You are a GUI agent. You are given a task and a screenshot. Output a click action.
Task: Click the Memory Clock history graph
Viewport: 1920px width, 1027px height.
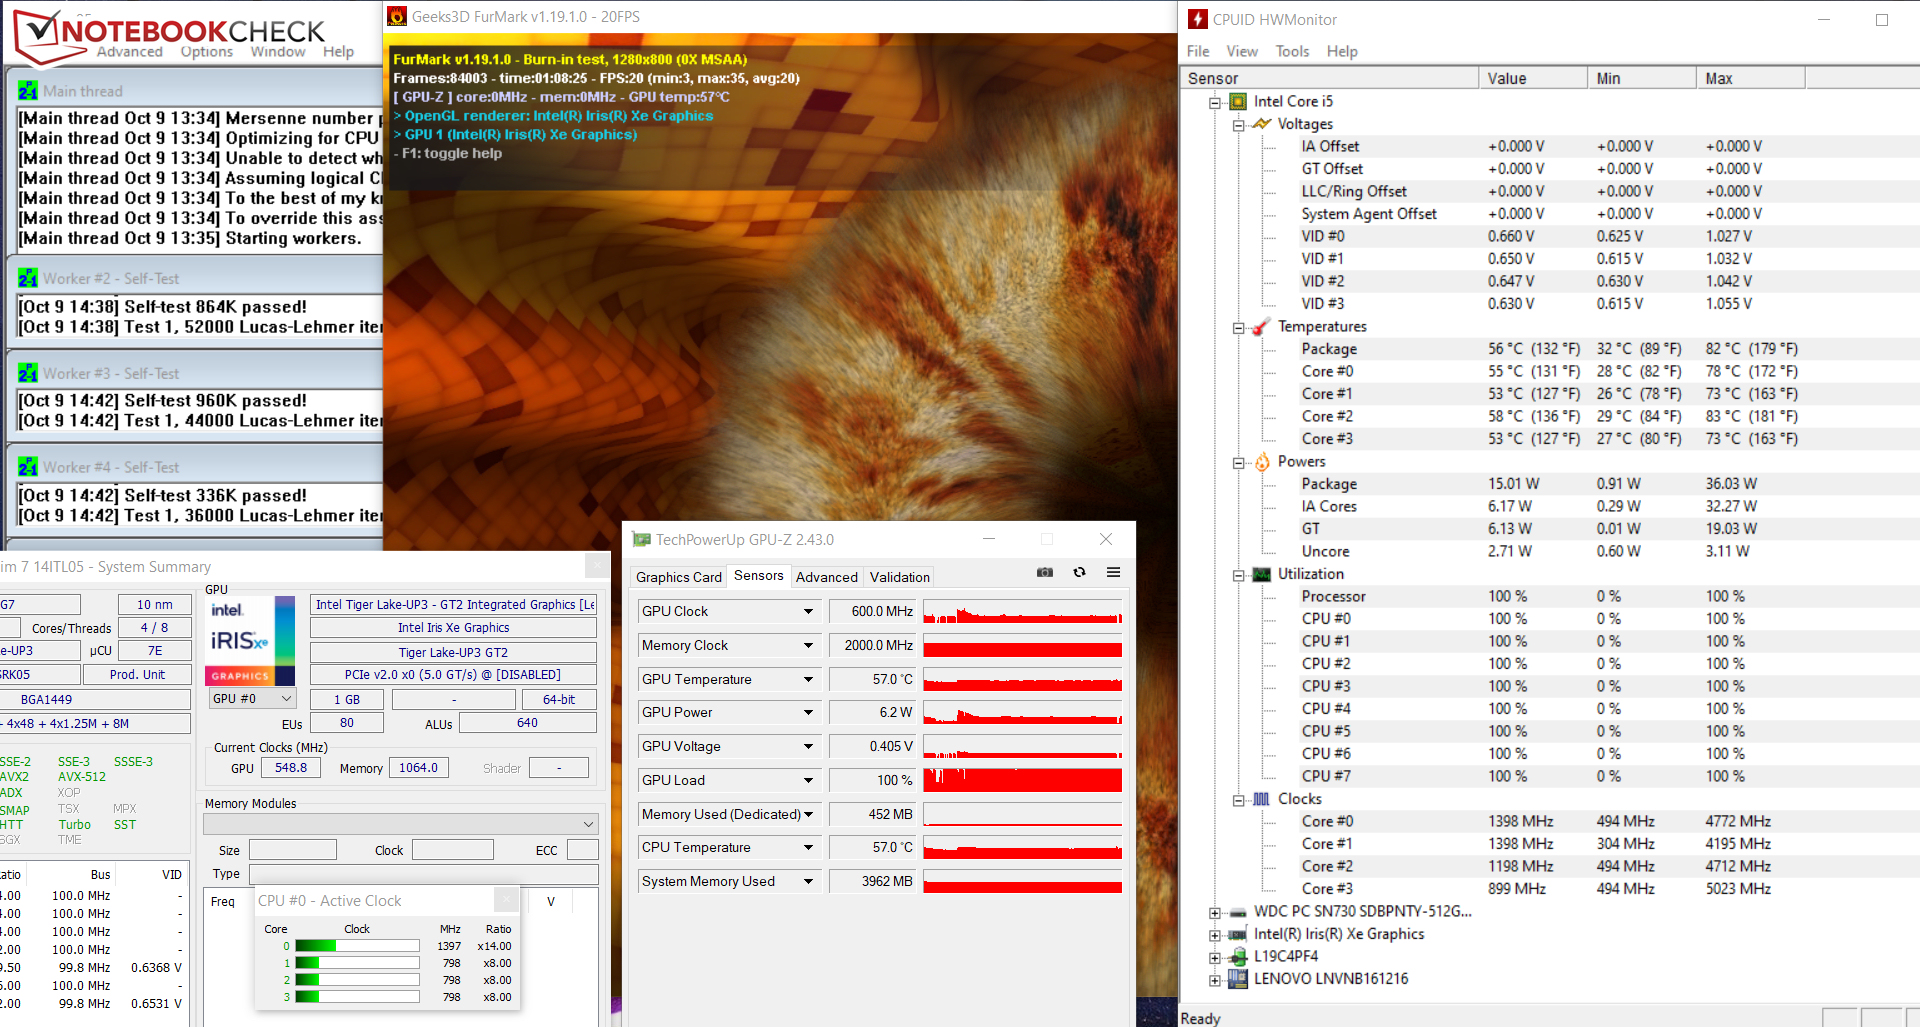click(1022, 645)
